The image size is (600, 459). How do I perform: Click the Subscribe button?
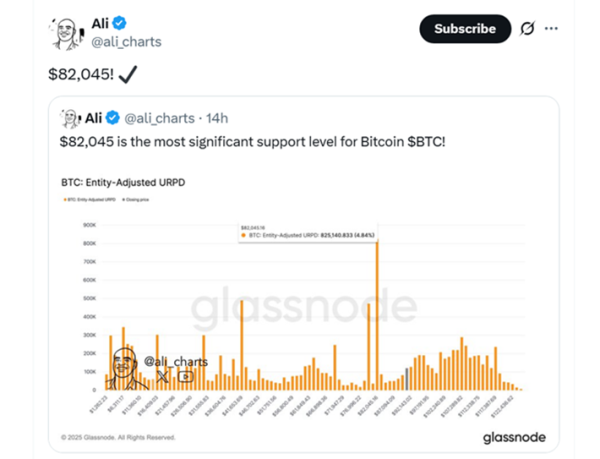[x=464, y=29]
